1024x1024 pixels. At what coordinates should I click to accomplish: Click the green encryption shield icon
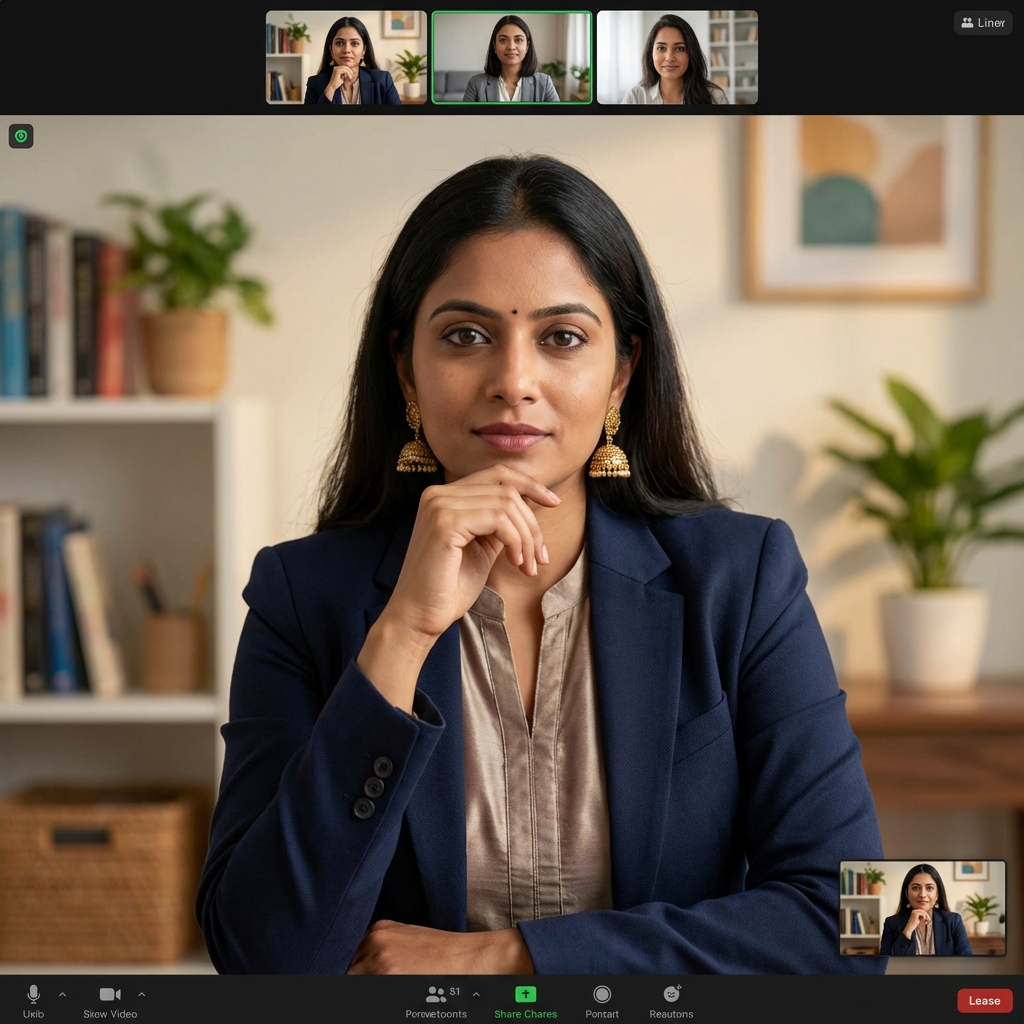(x=21, y=136)
